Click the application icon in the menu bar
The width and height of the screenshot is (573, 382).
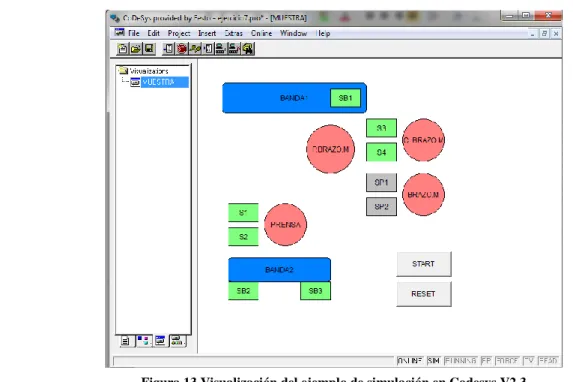(119, 33)
